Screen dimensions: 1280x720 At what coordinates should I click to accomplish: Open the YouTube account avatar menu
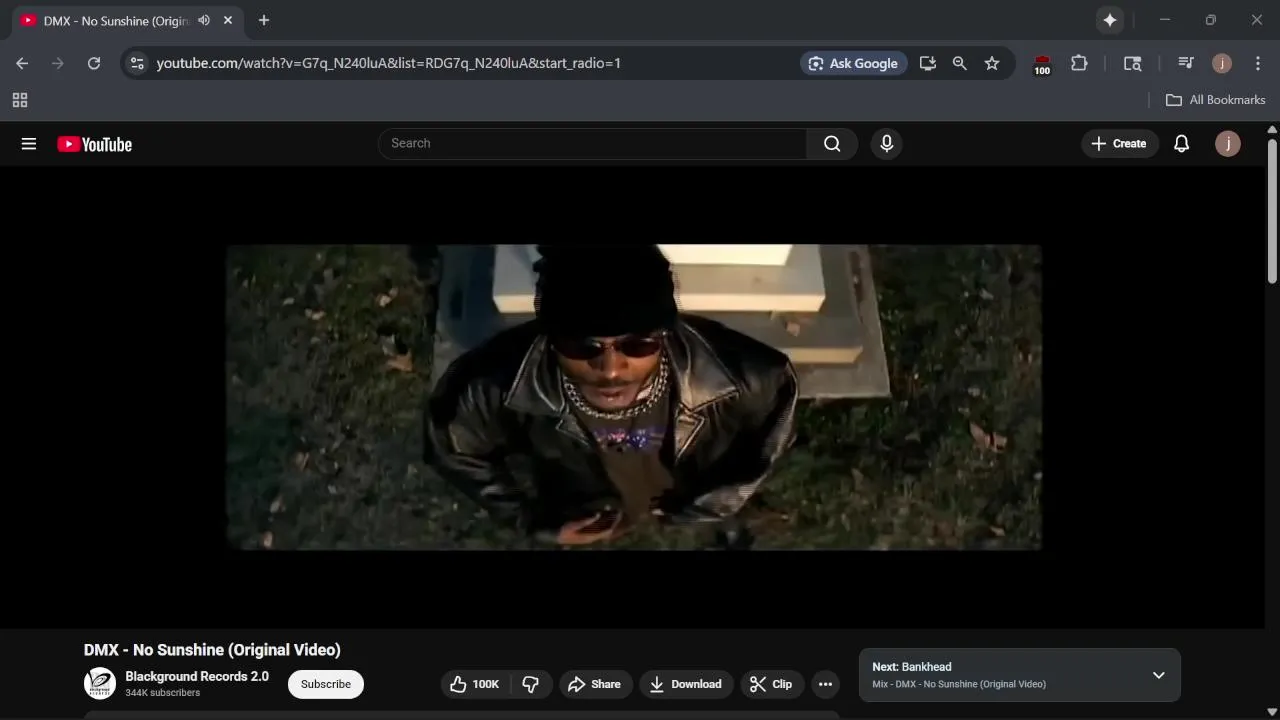1227,144
